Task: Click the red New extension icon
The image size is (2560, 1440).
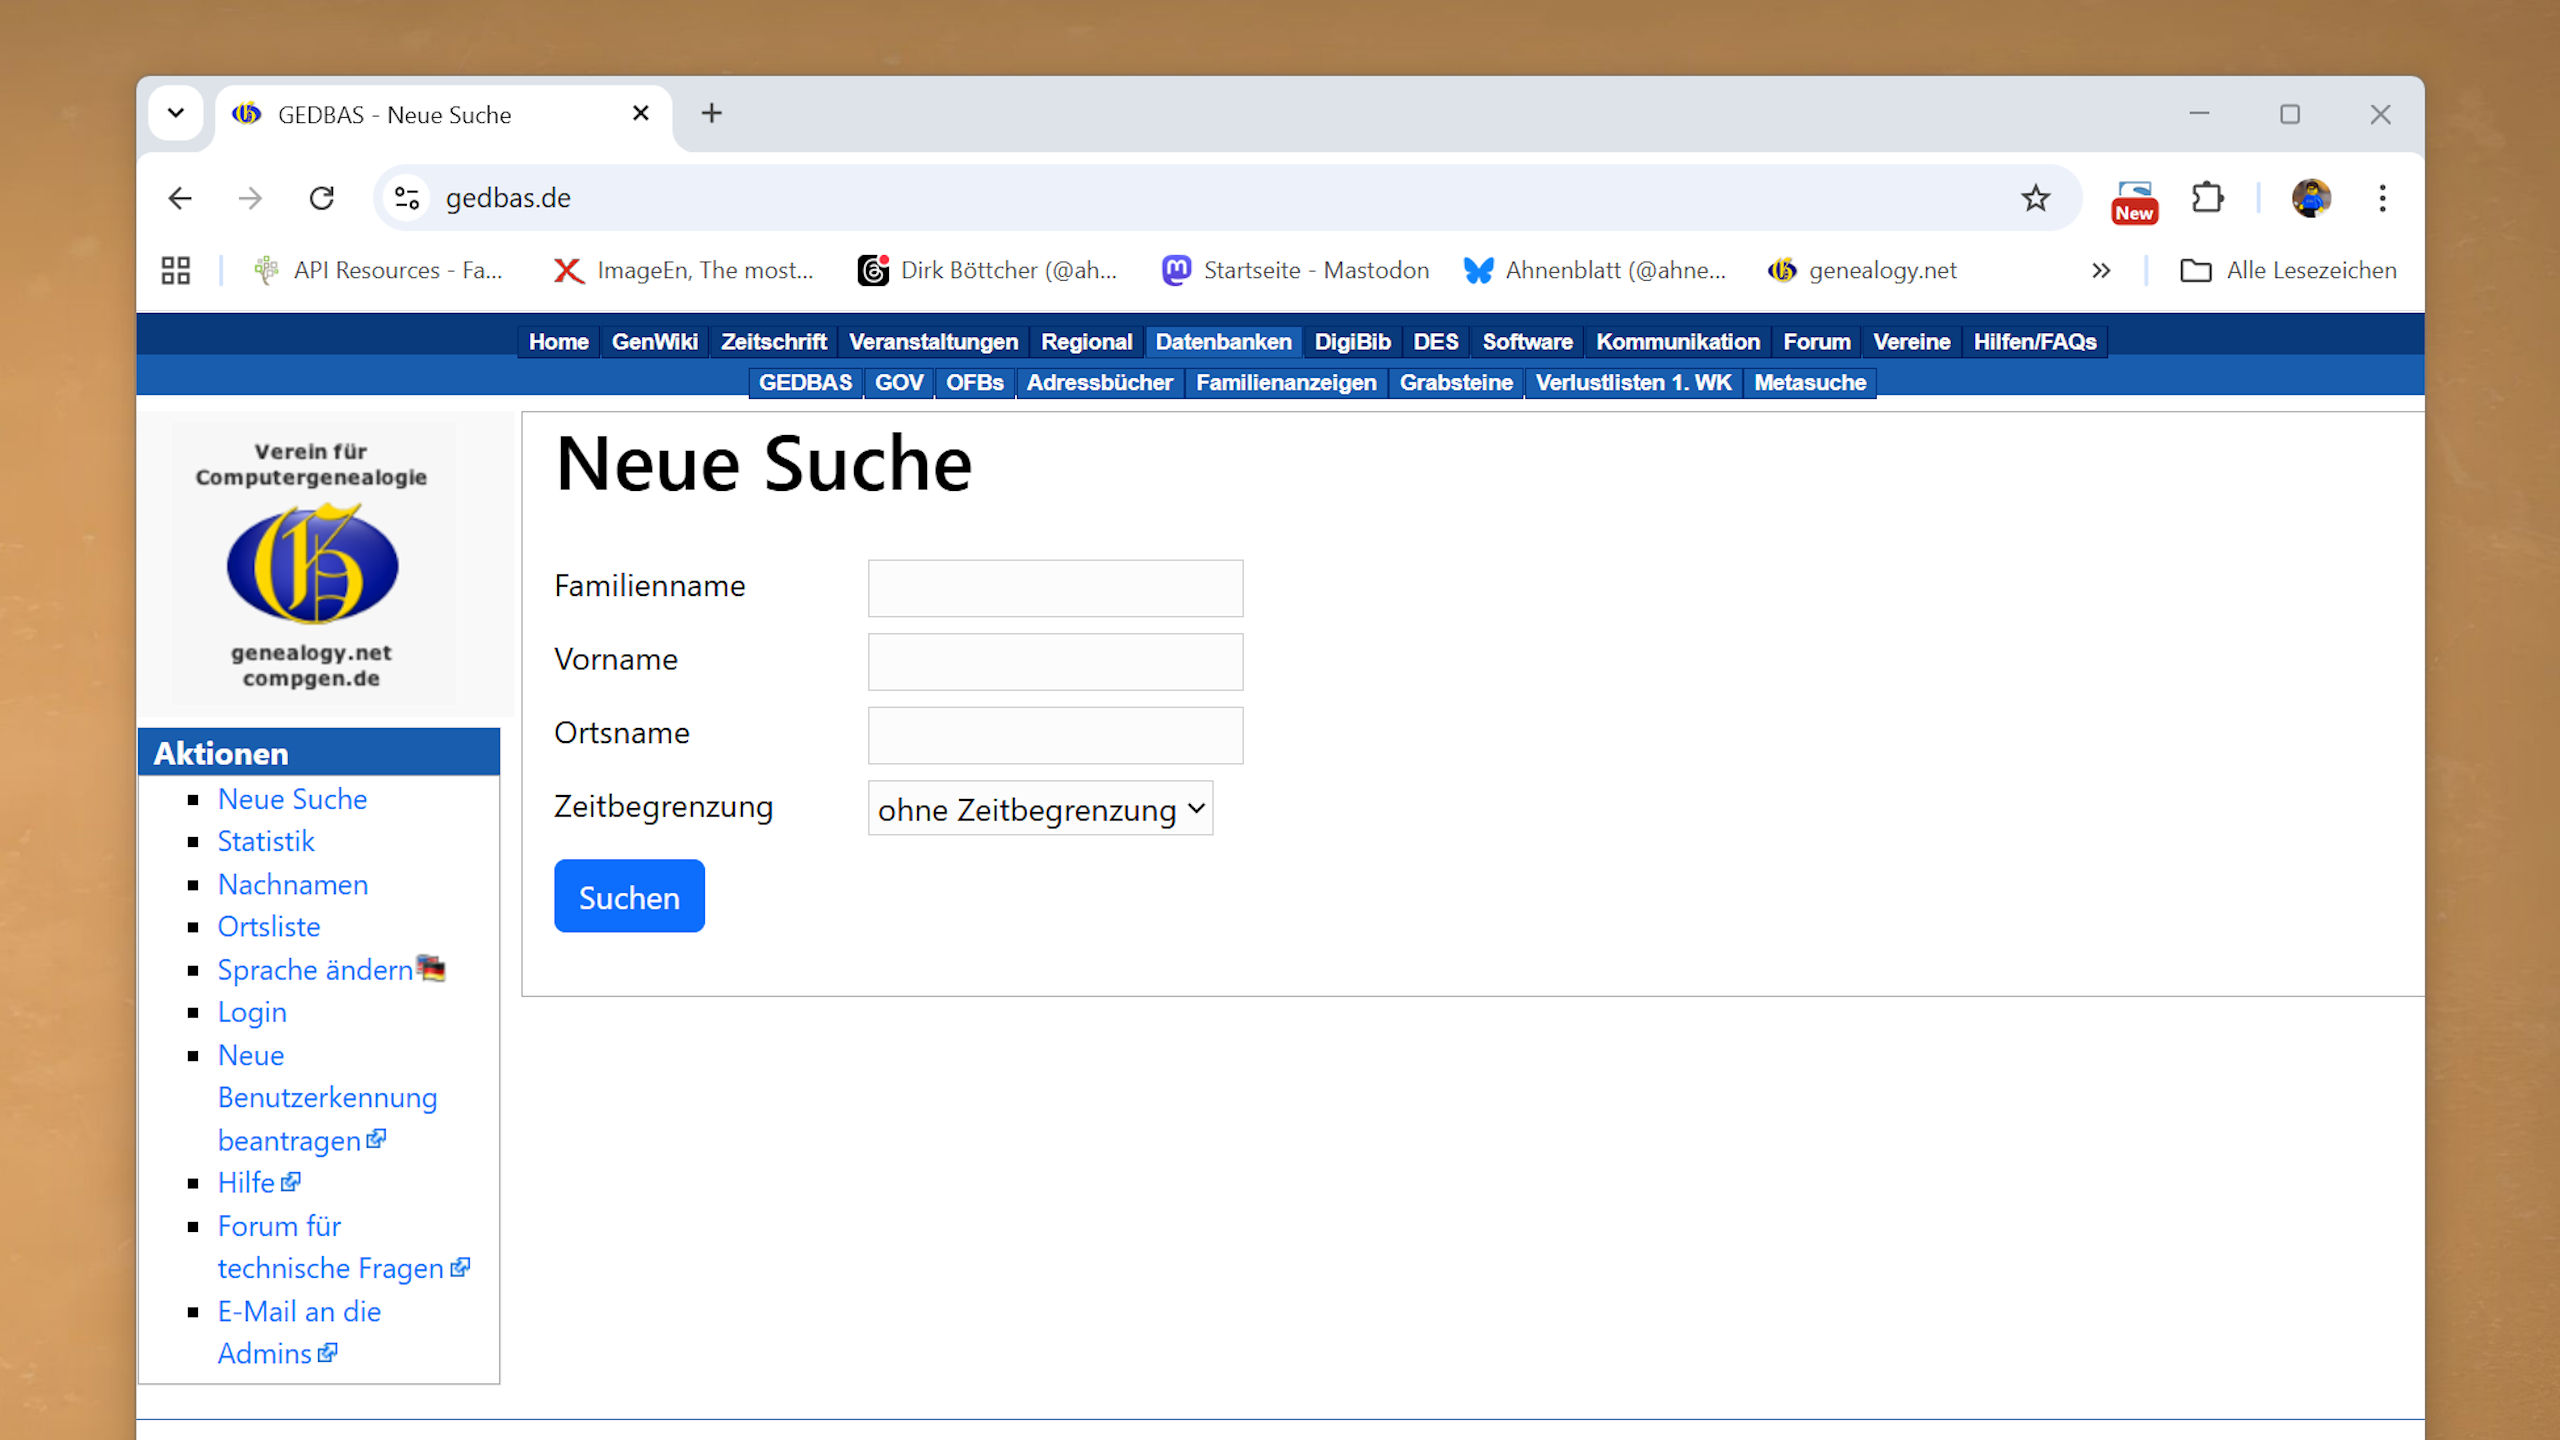Action: pyautogui.click(x=2133, y=200)
